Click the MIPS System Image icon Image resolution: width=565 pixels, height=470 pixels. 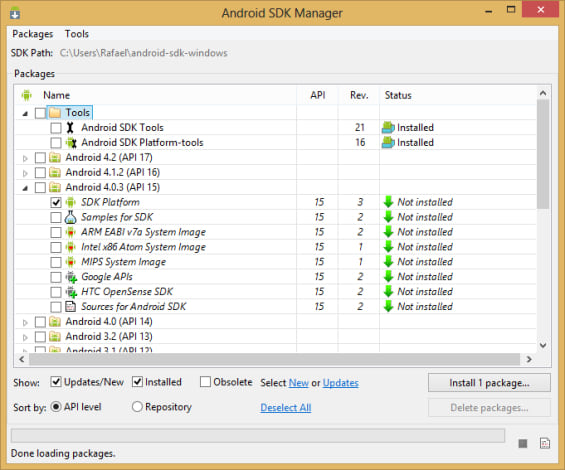point(71,262)
